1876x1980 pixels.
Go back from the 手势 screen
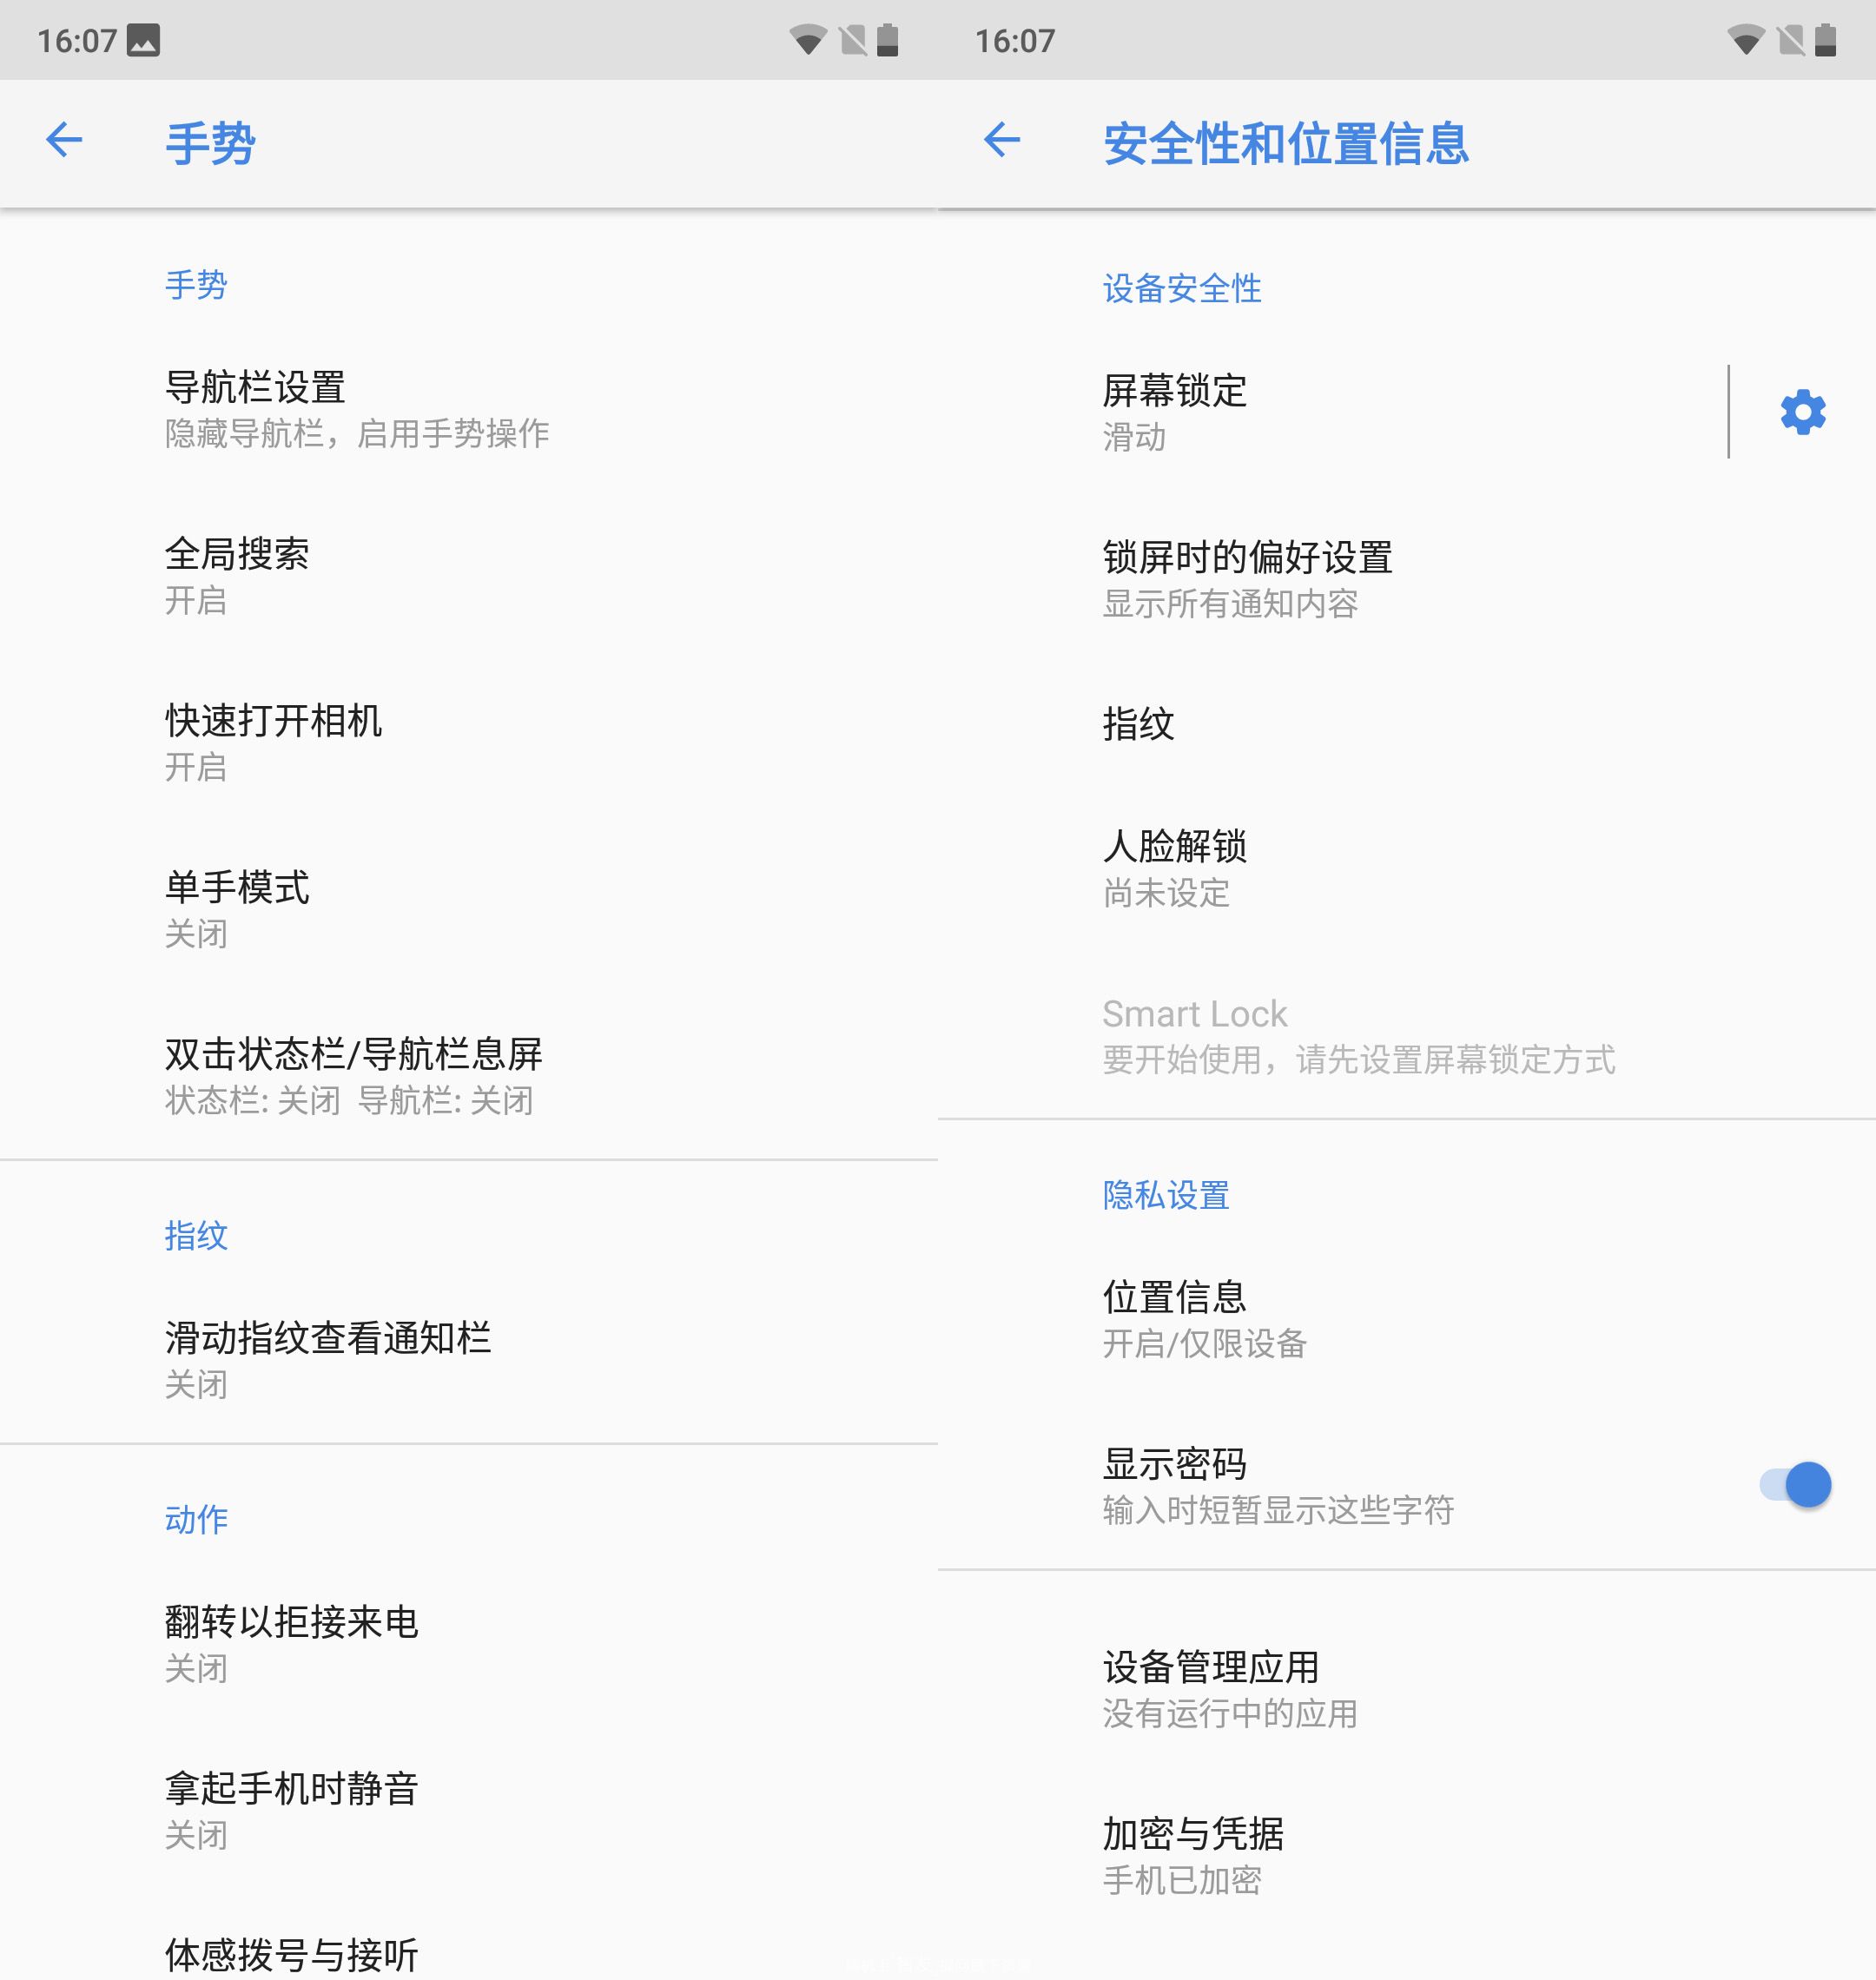pyautogui.click(x=64, y=140)
